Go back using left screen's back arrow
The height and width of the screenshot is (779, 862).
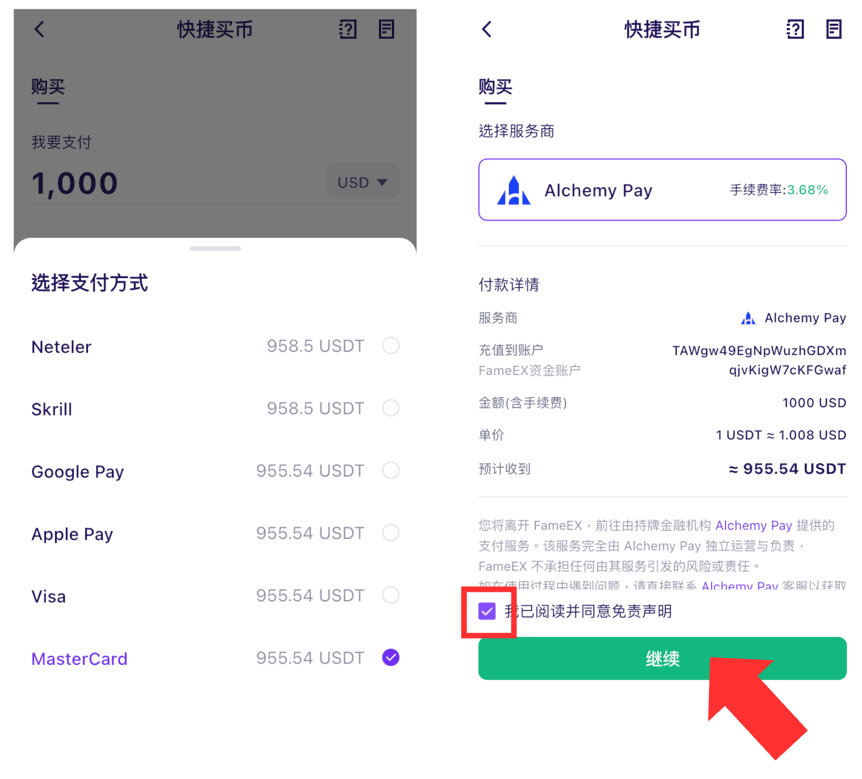point(39,29)
